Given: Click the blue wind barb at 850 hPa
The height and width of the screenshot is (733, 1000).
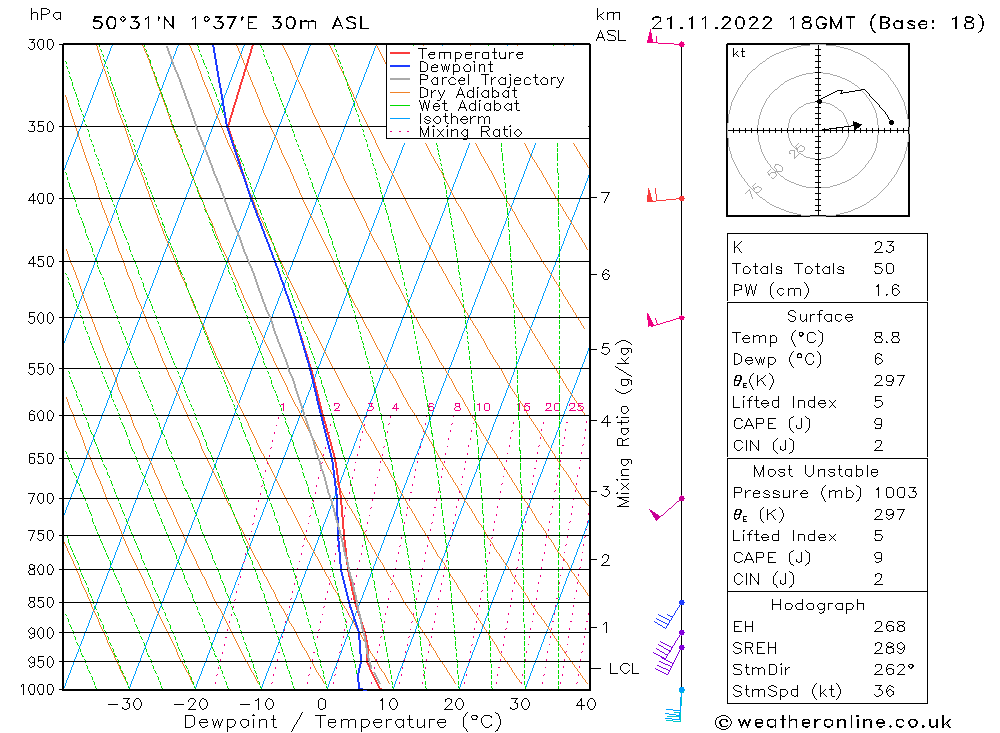Looking at the screenshot, I should [669, 614].
